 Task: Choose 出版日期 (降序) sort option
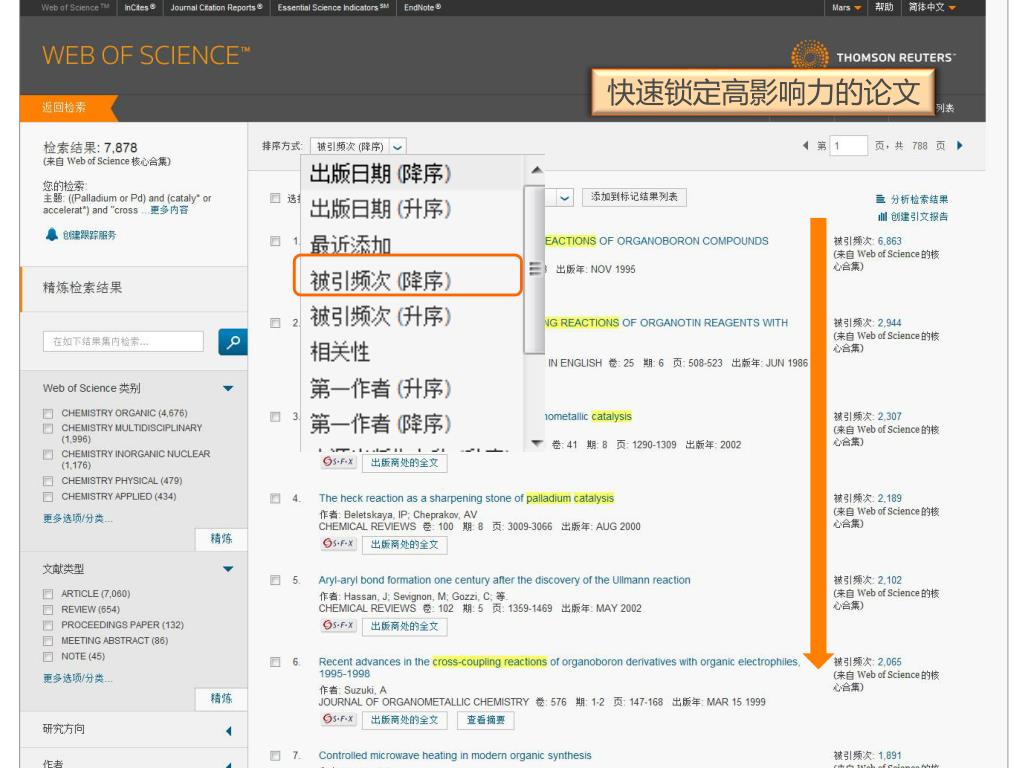point(380,174)
